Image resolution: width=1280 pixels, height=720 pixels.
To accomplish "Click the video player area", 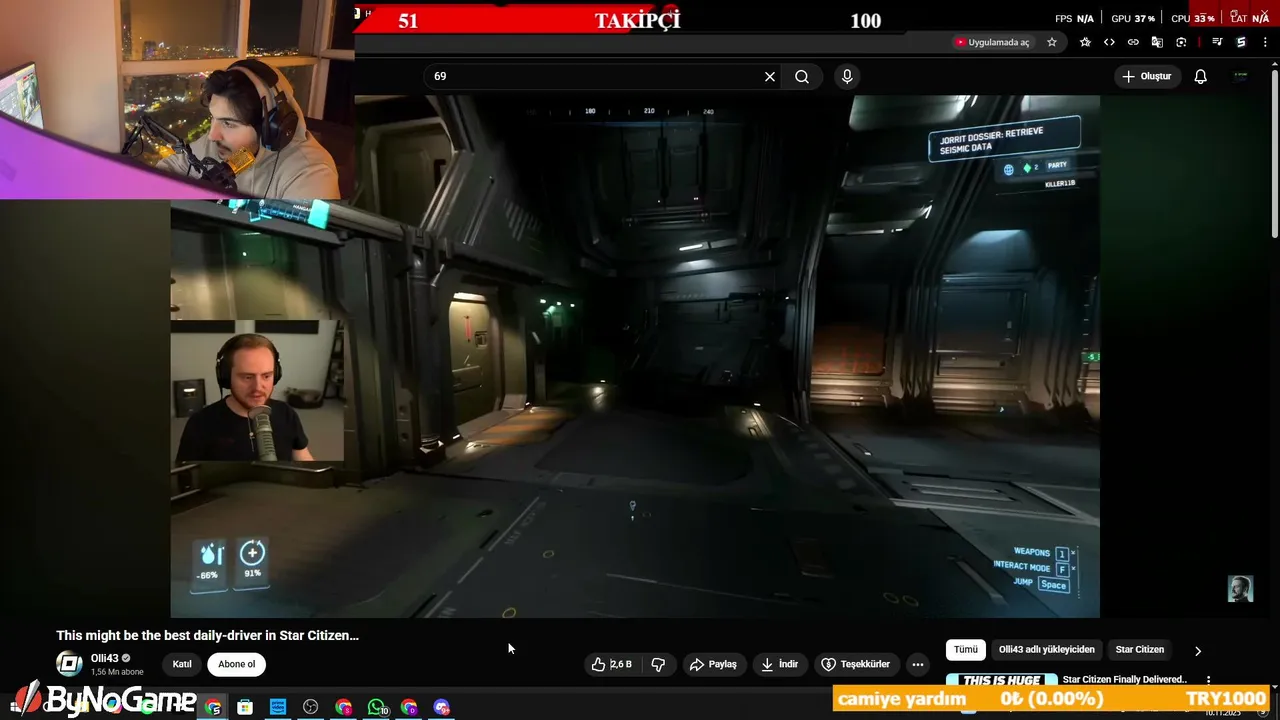I will [x=635, y=356].
